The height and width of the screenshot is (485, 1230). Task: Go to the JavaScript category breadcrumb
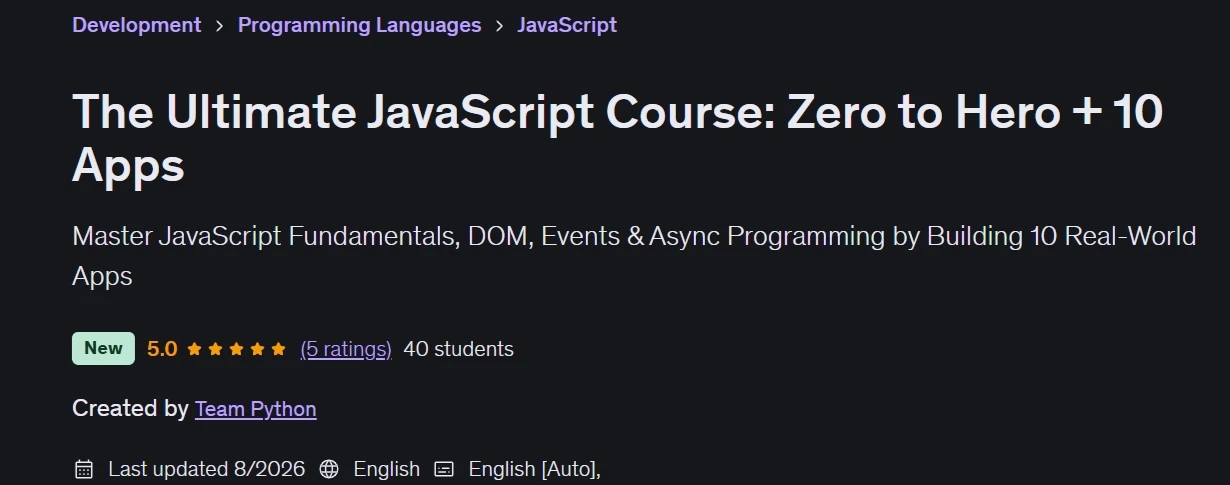[x=567, y=25]
